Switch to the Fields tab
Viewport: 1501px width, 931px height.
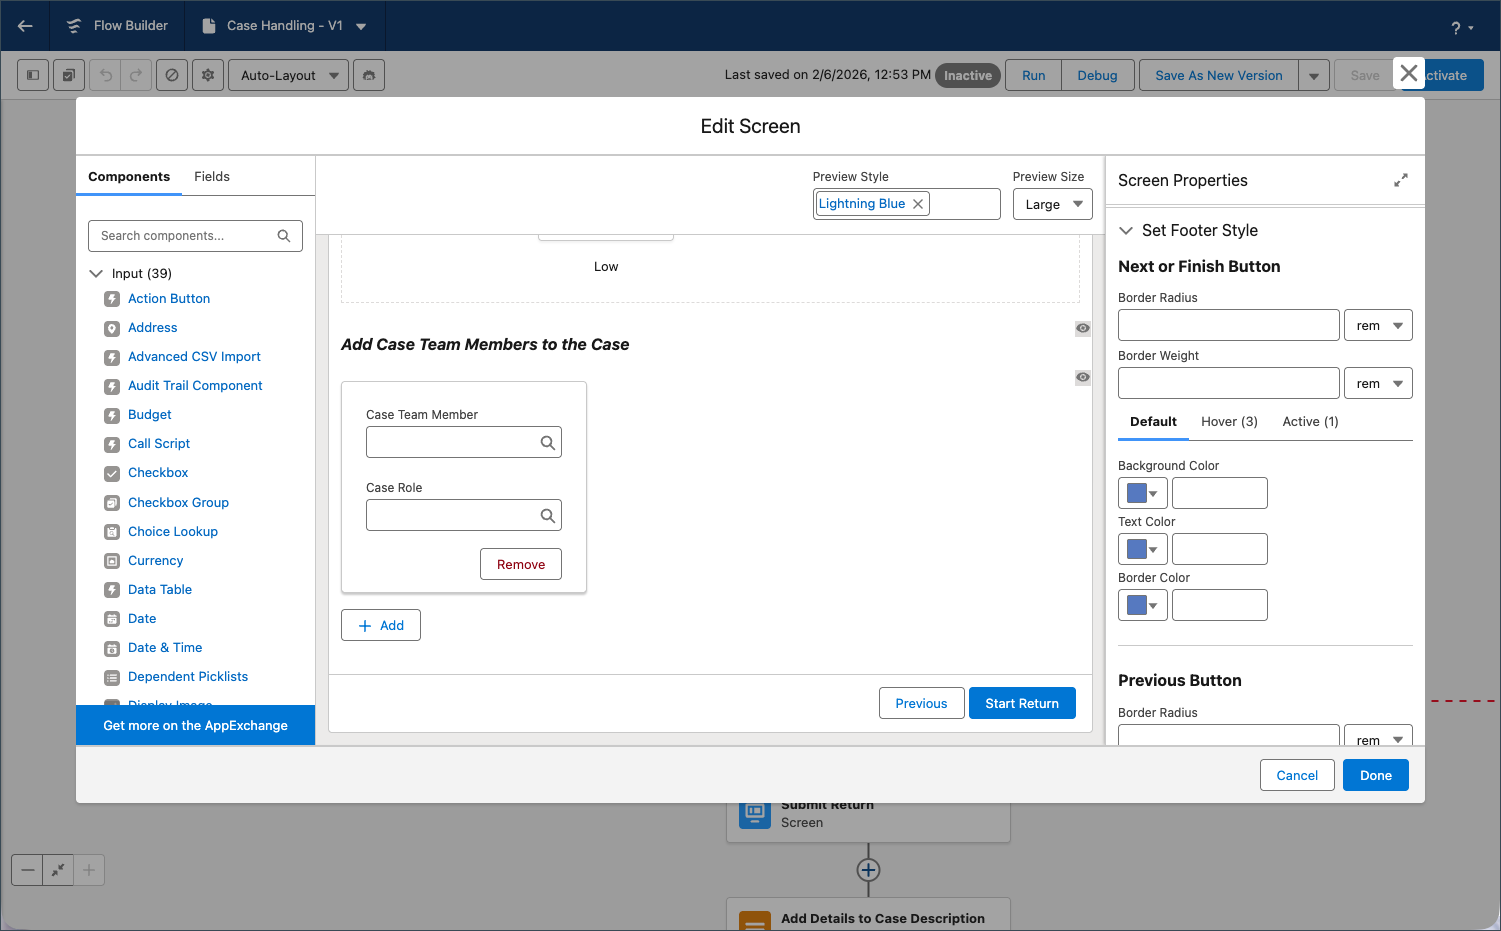212,177
